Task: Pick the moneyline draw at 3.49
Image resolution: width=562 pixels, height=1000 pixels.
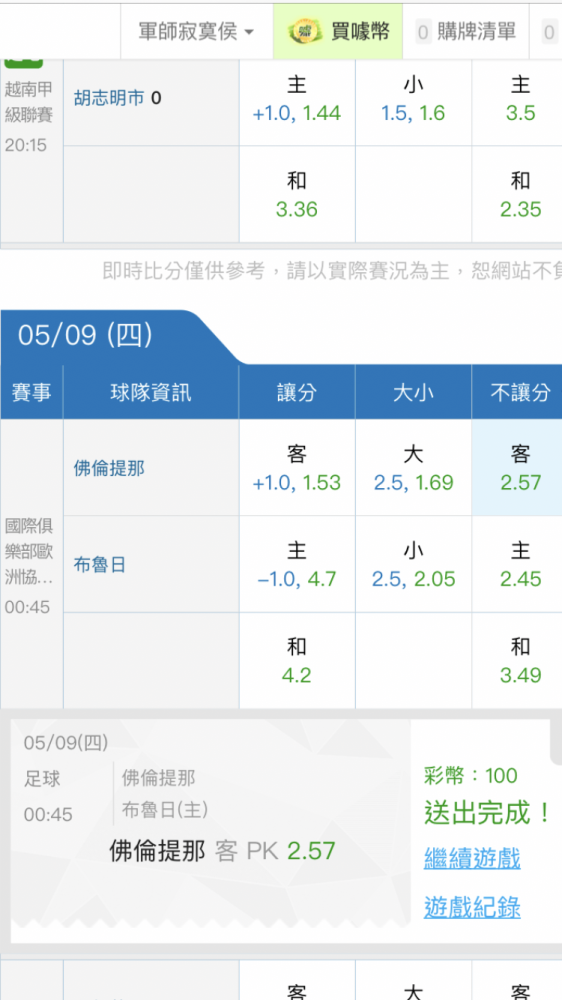Action: (517, 661)
